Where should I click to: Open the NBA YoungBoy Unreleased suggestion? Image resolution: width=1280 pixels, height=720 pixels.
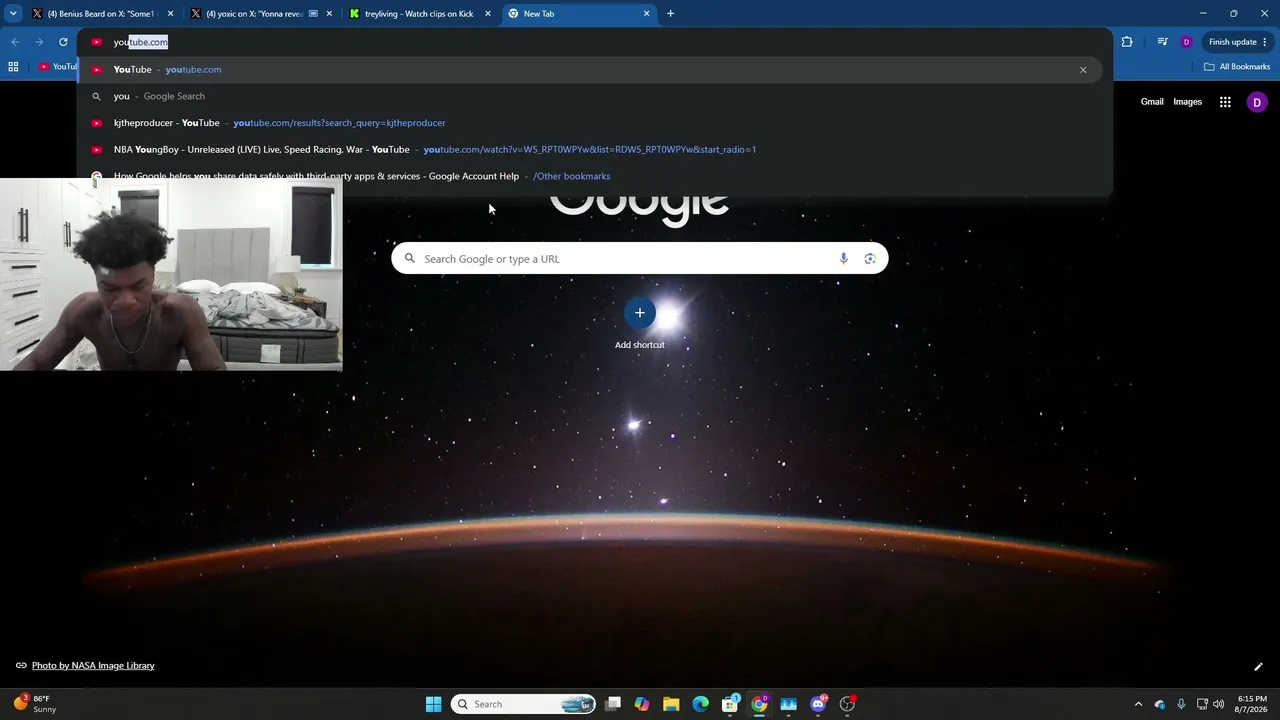[x=590, y=149]
